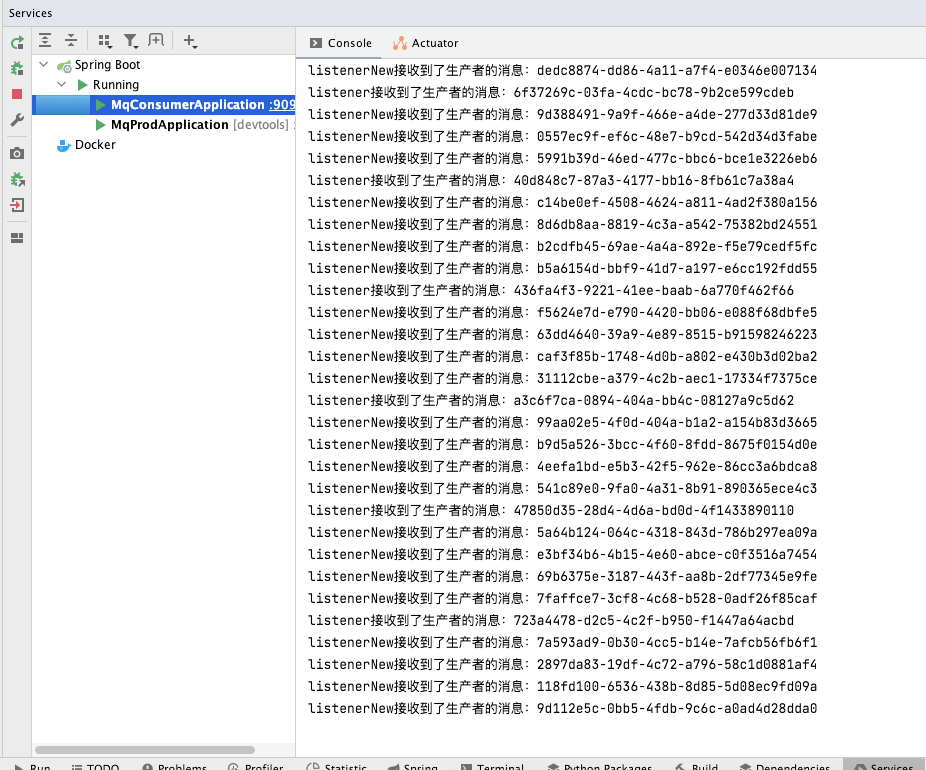Collapse the Running node
The image size is (926, 770).
(x=61, y=84)
